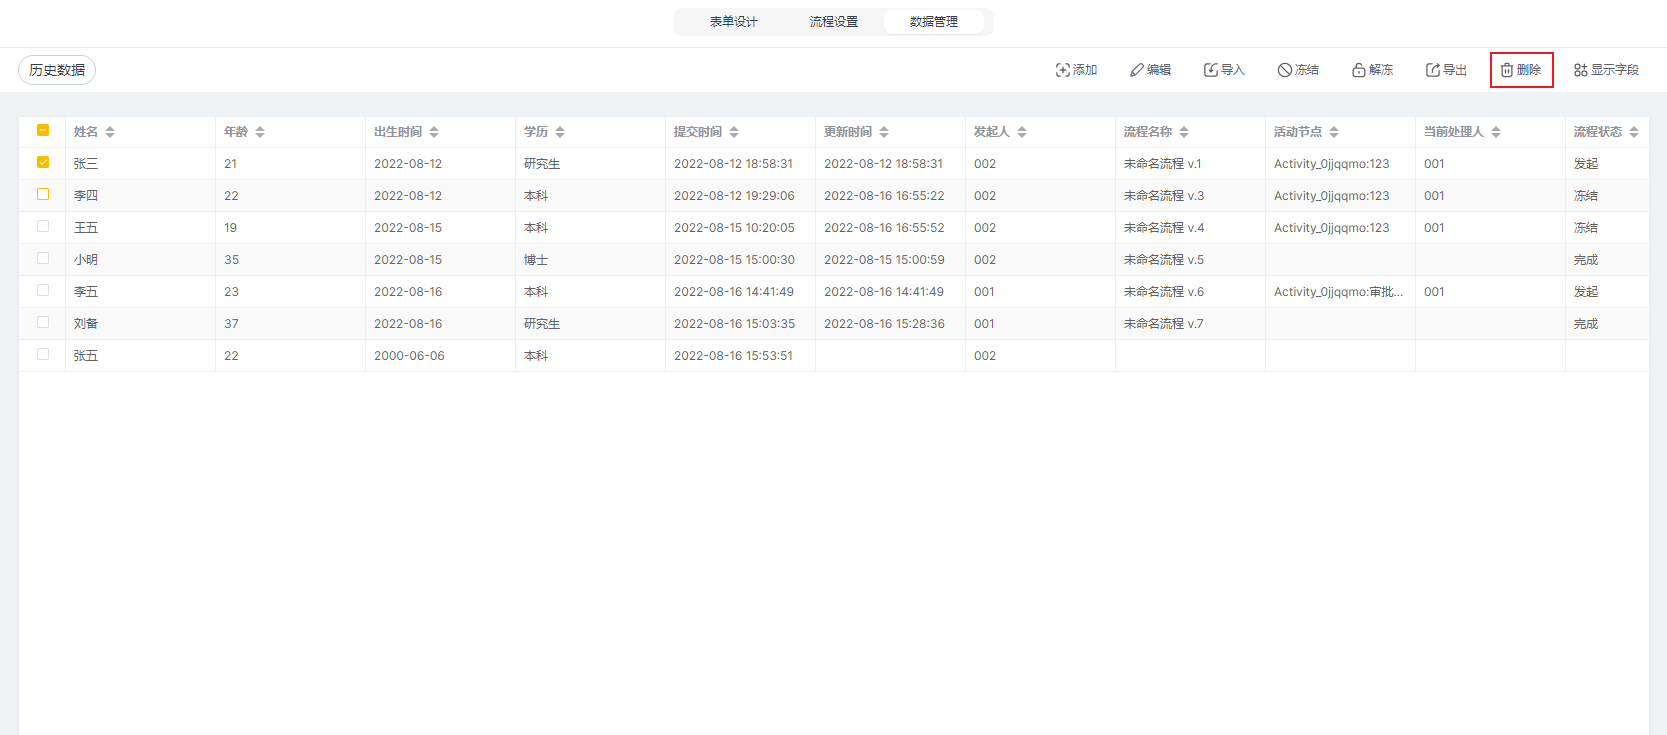Image resolution: width=1667 pixels, height=735 pixels.
Task: Click the 小明 name cell
Action: tap(140, 260)
